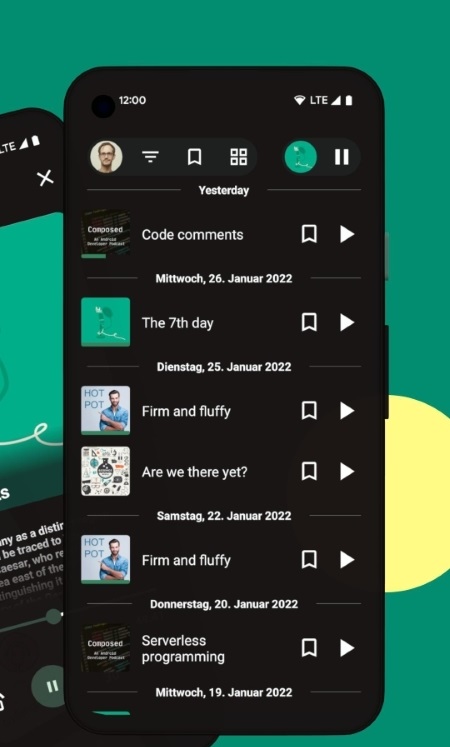Open Hot Pot artwork under Samstag, 22. Januar
This screenshot has height=747, width=450.
pyautogui.click(x=105, y=559)
